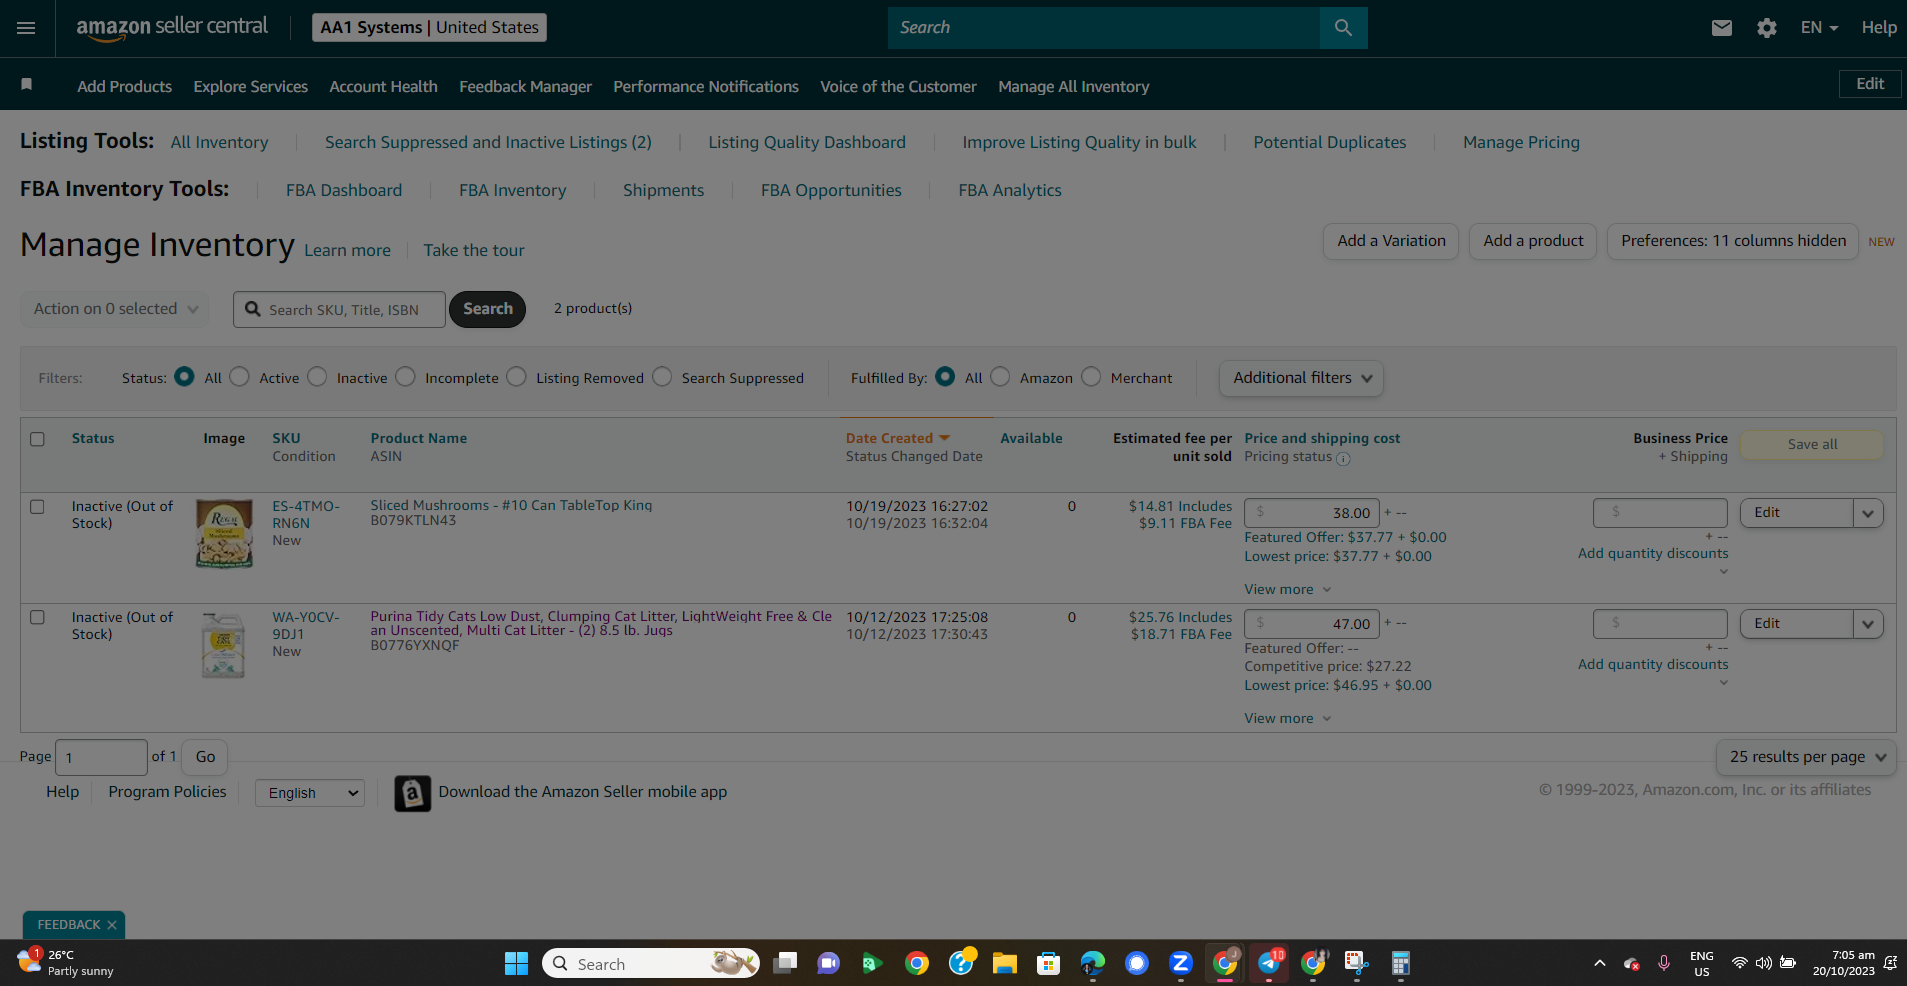The height and width of the screenshot is (986, 1907).
Task: Open the Manage Pricing link
Action: [x=1521, y=142]
